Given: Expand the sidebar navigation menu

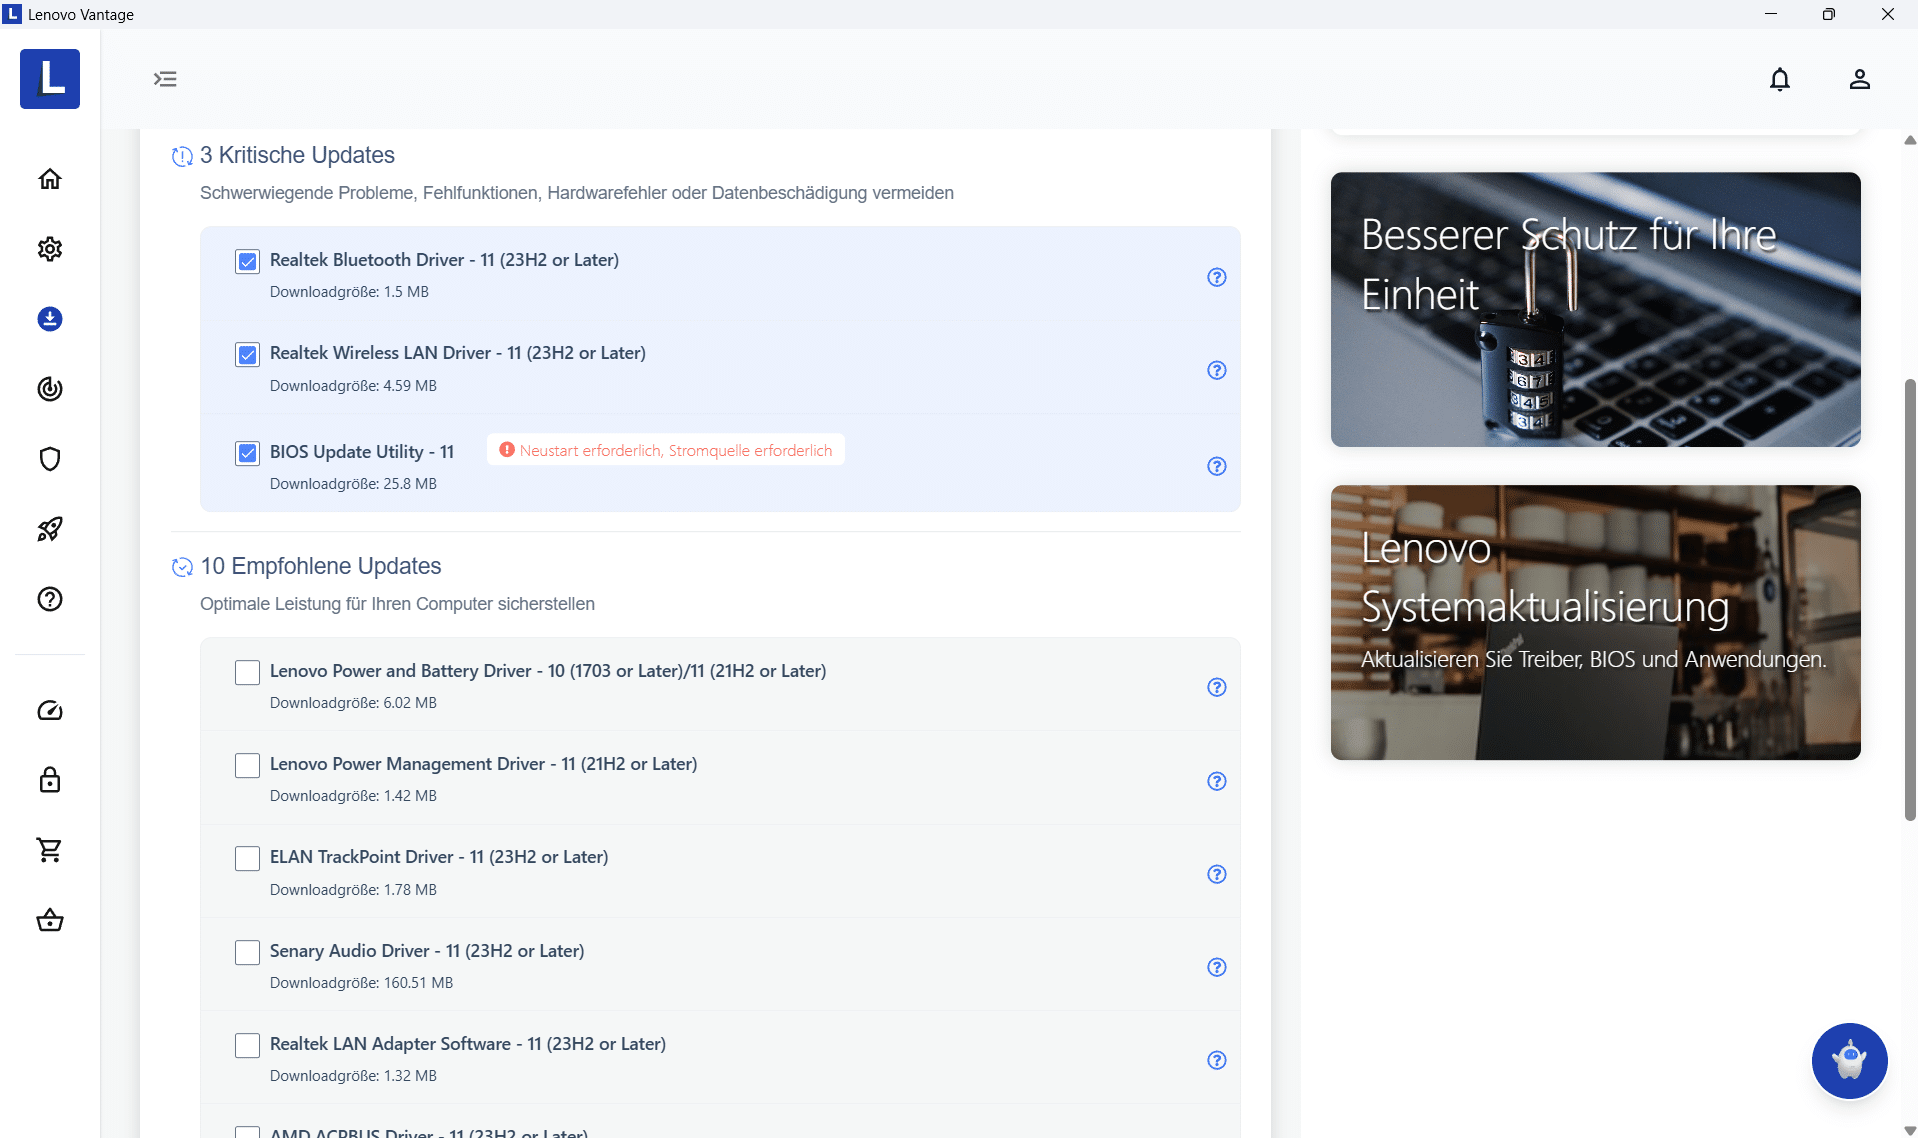Looking at the screenshot, I should pos(165,79).
